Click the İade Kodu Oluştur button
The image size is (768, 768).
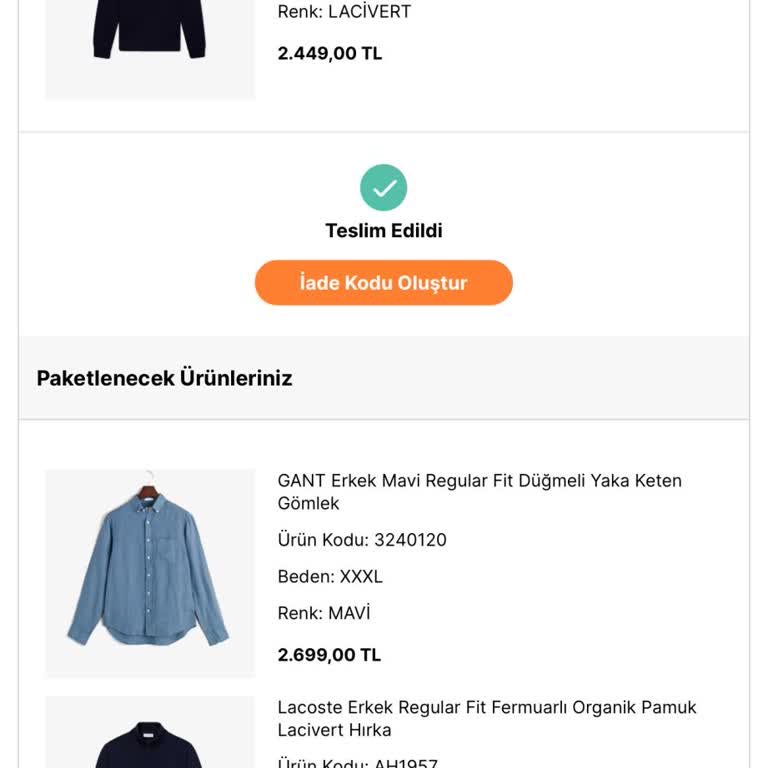point(384,283)
